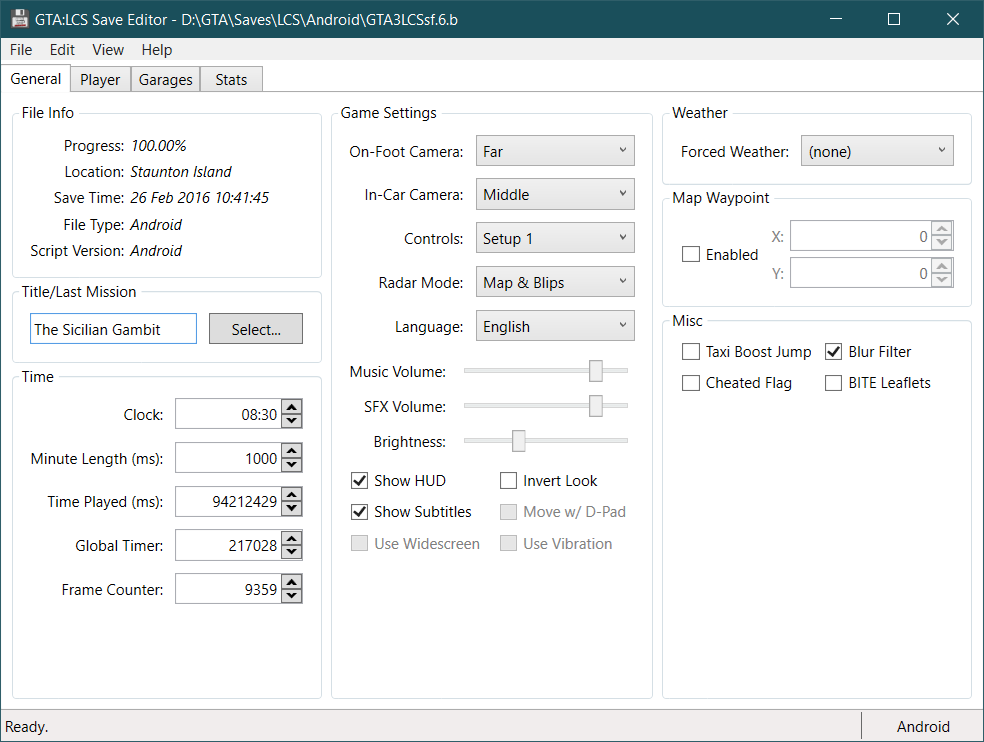The height and width of the screenshot is (742, 984).
Task: Decrement Minute Length using the down arrow
Action: pos(292,465)
